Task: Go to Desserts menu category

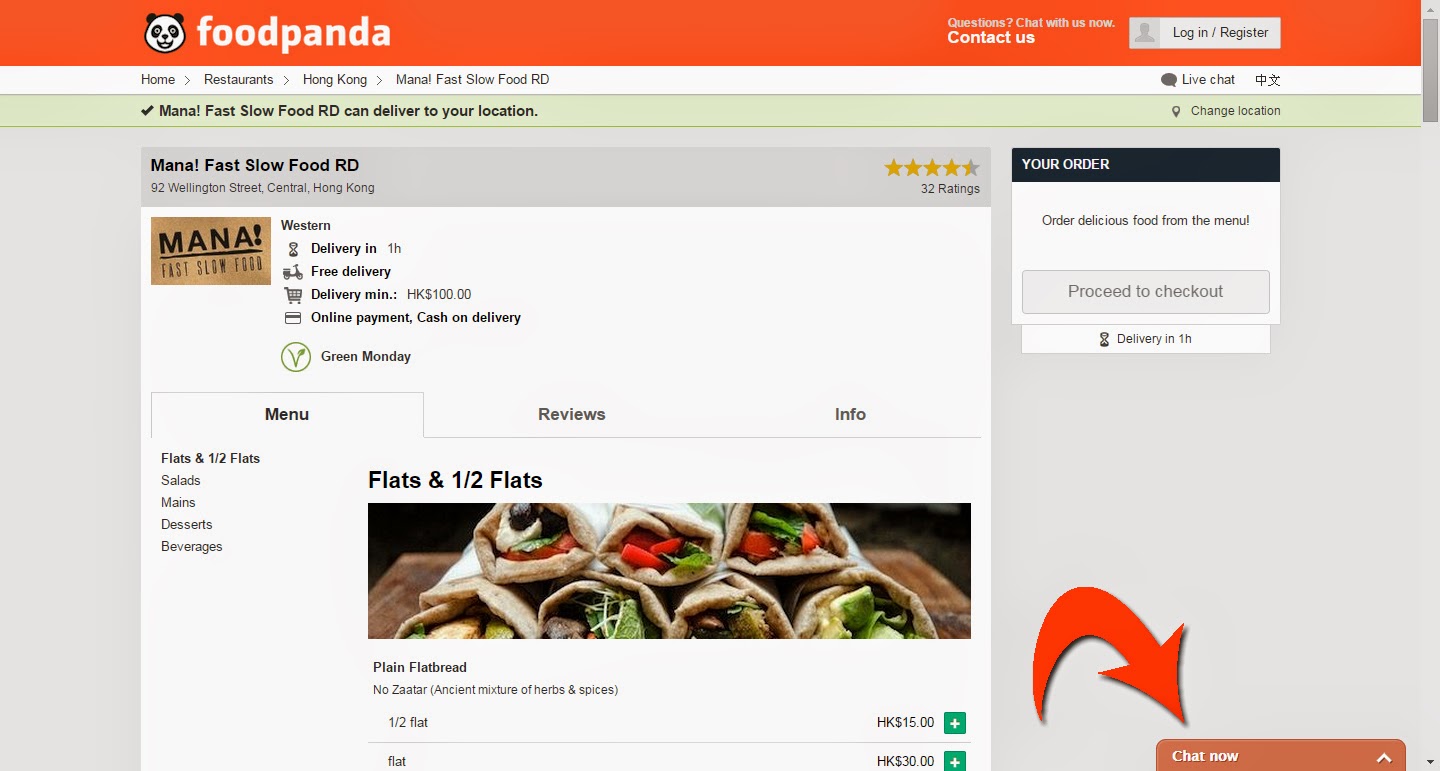Action: tap(187, 524)
